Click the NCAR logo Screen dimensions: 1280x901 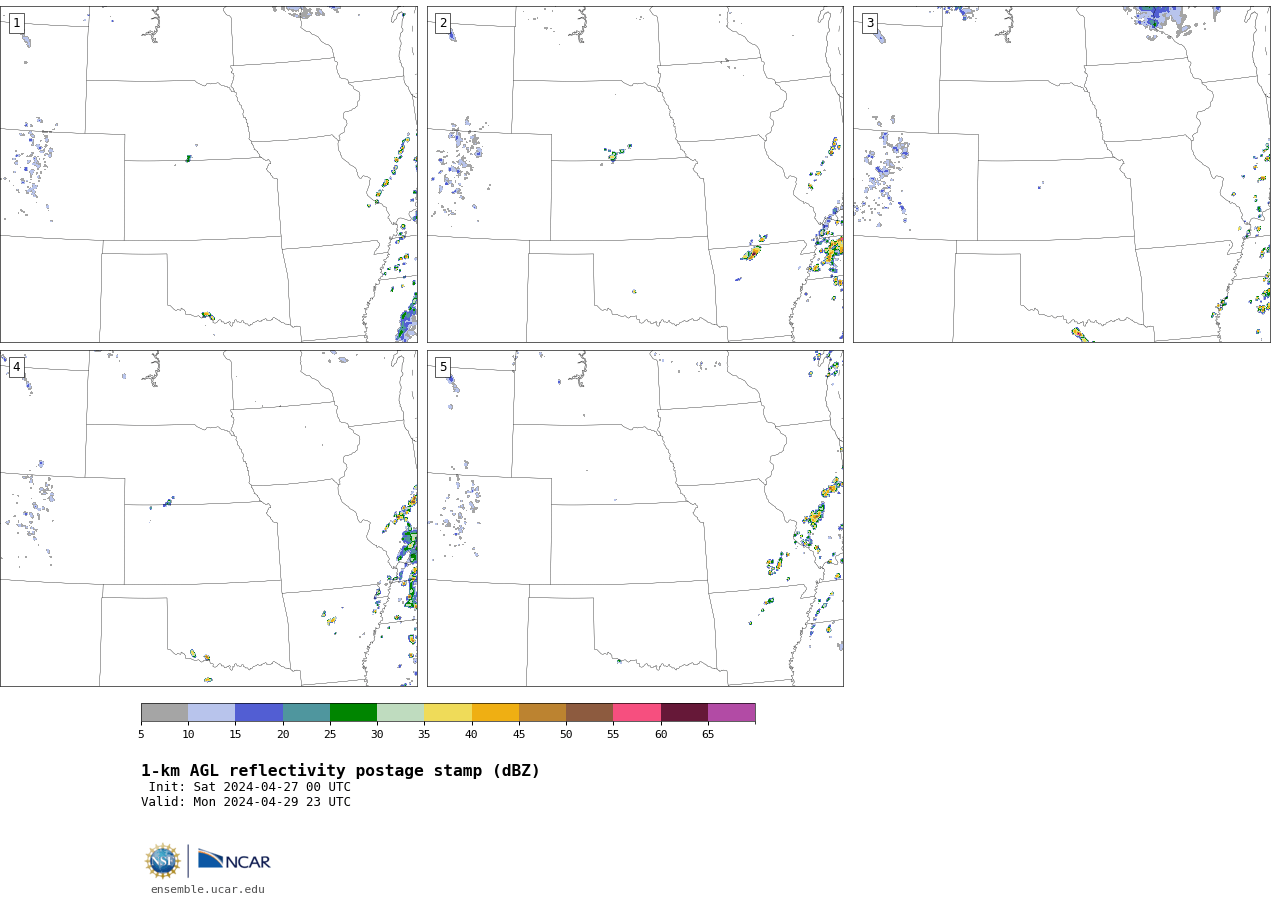[x=234, y=861]
